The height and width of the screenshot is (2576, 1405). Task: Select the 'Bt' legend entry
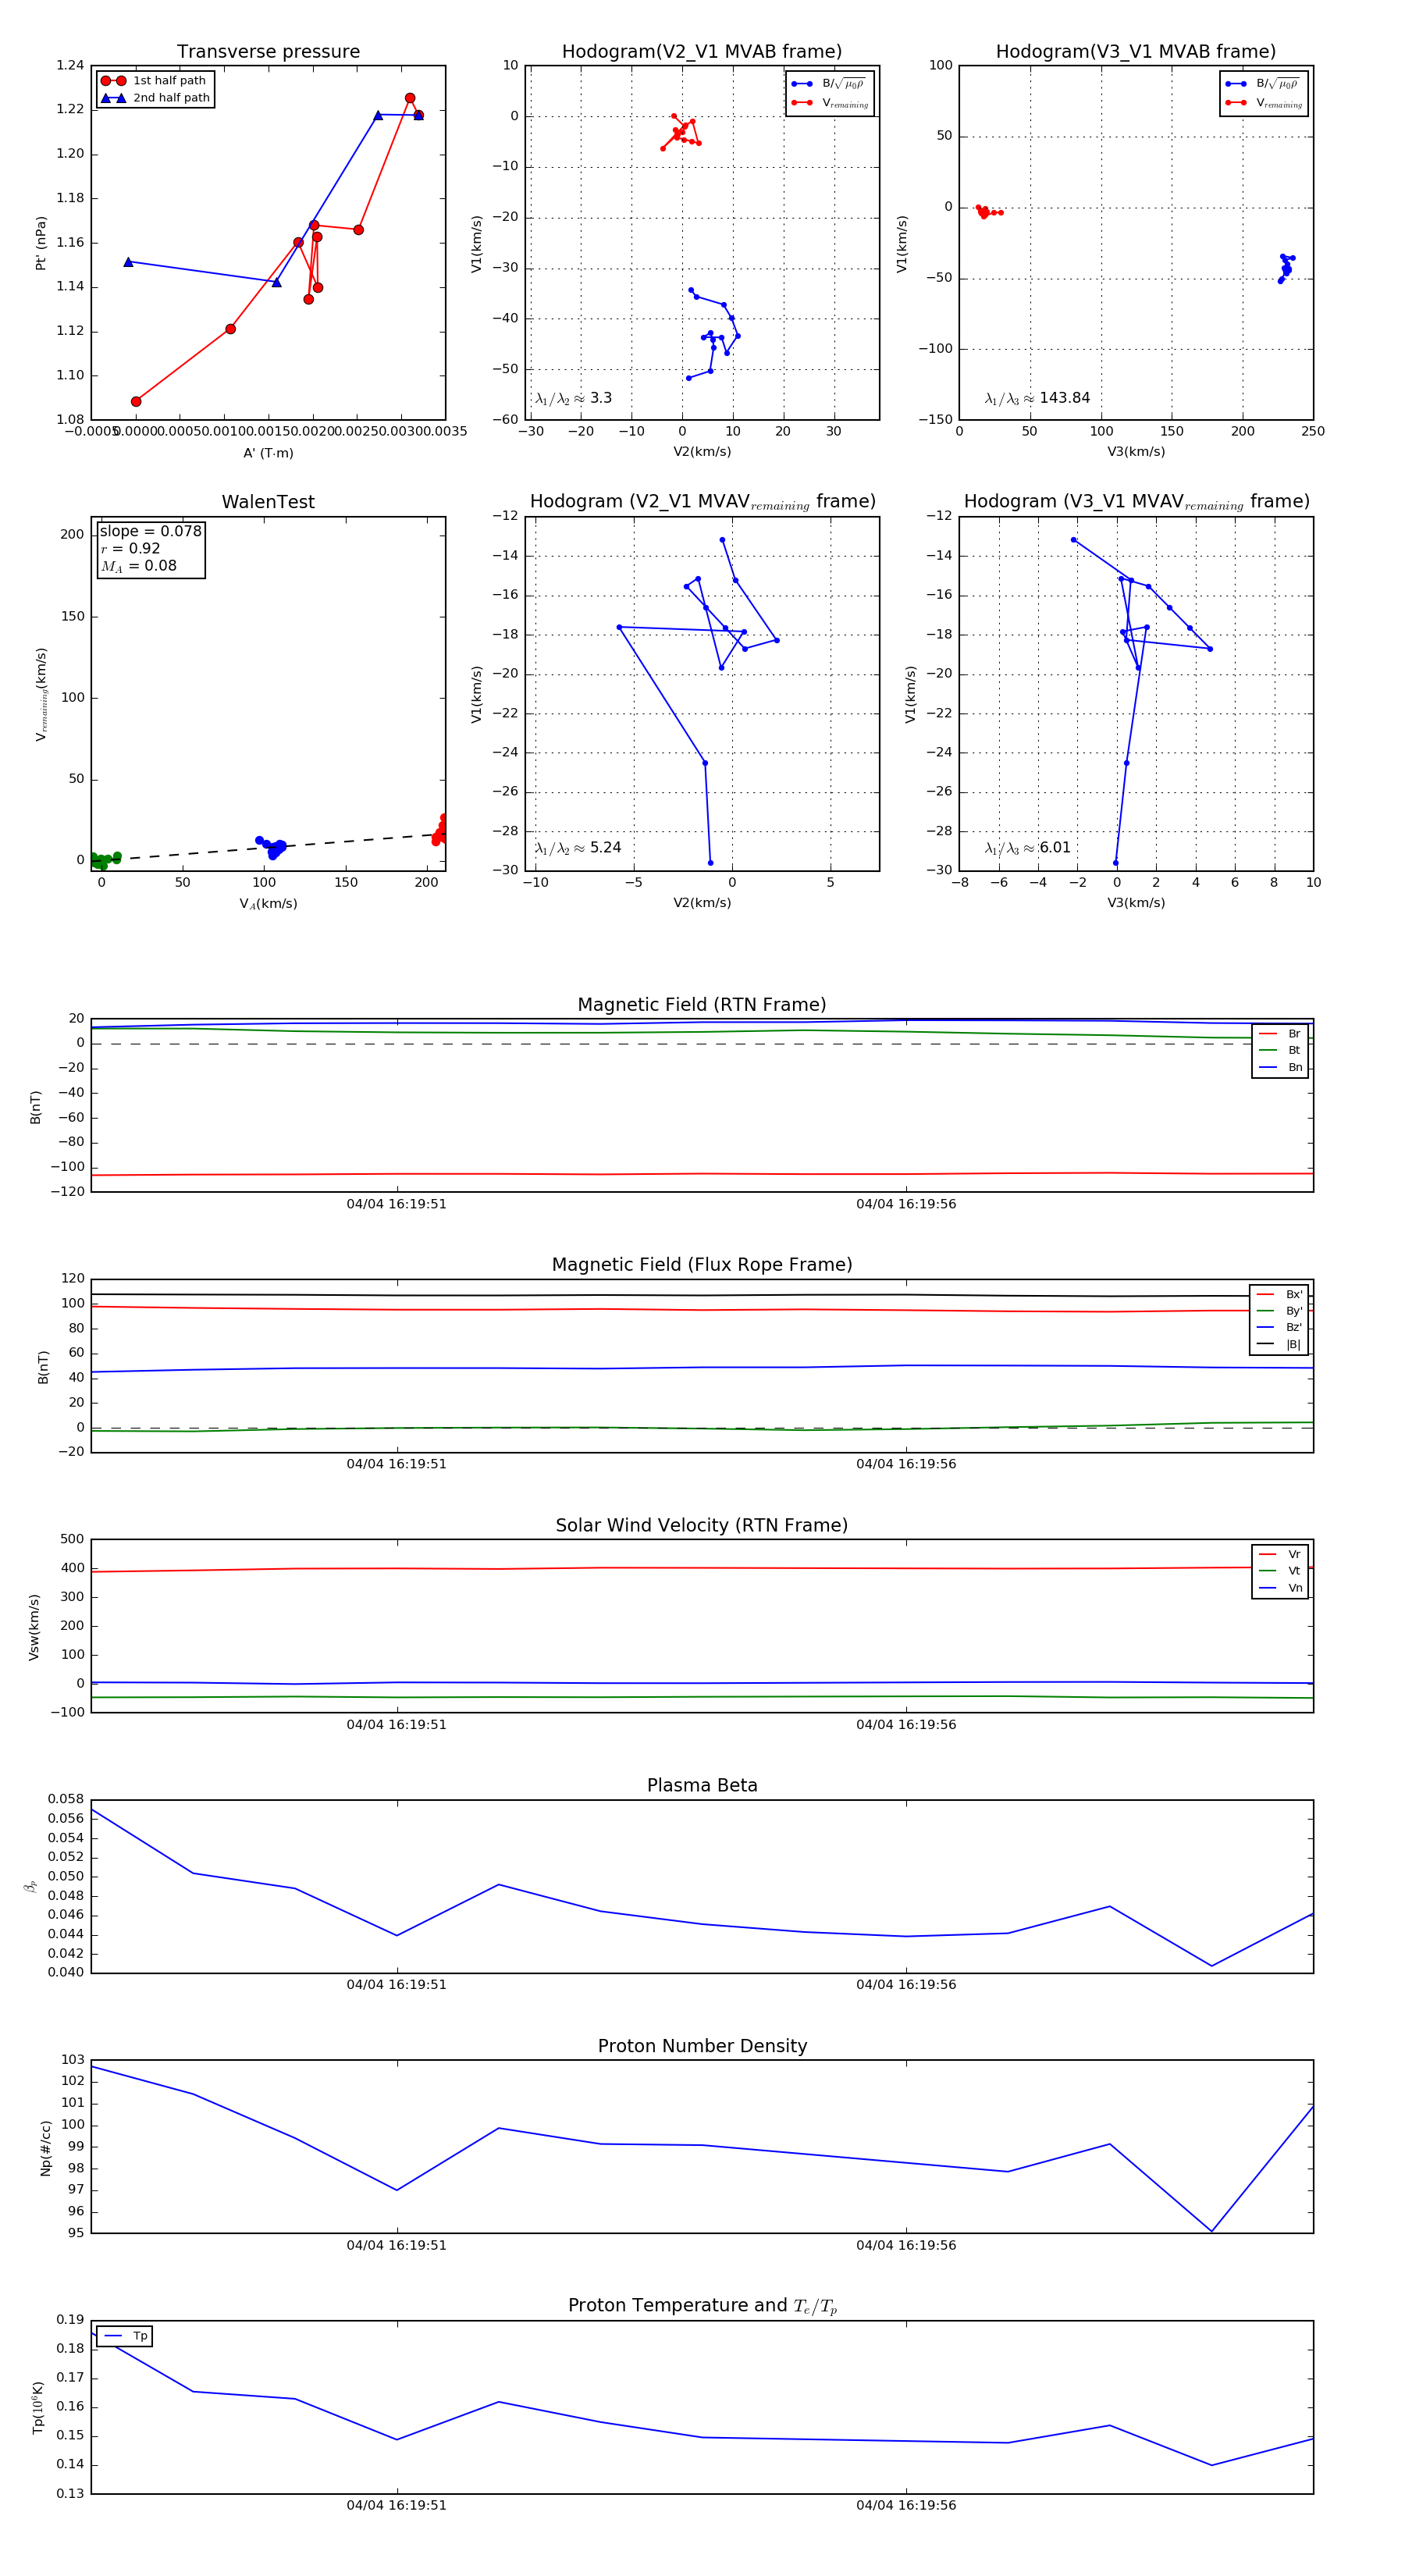coord(1280,1050)
